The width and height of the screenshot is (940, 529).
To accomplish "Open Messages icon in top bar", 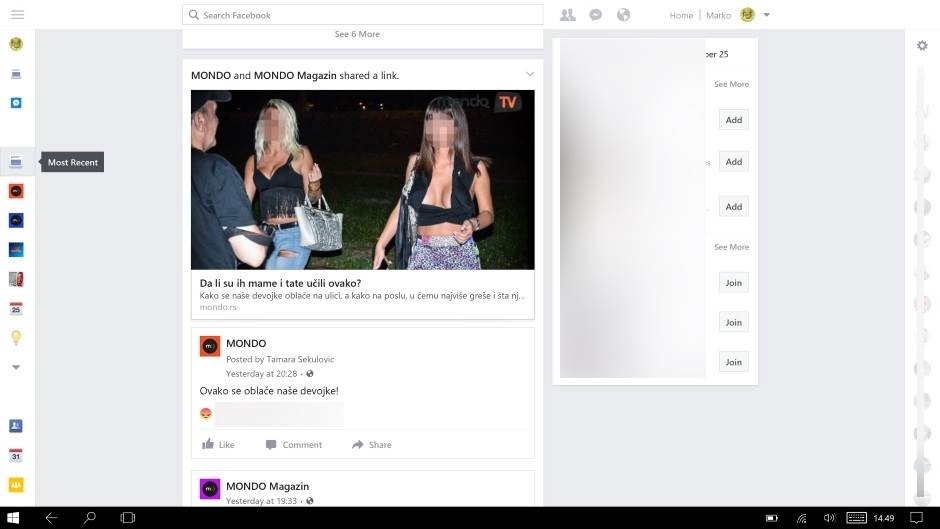I will 596,15.
